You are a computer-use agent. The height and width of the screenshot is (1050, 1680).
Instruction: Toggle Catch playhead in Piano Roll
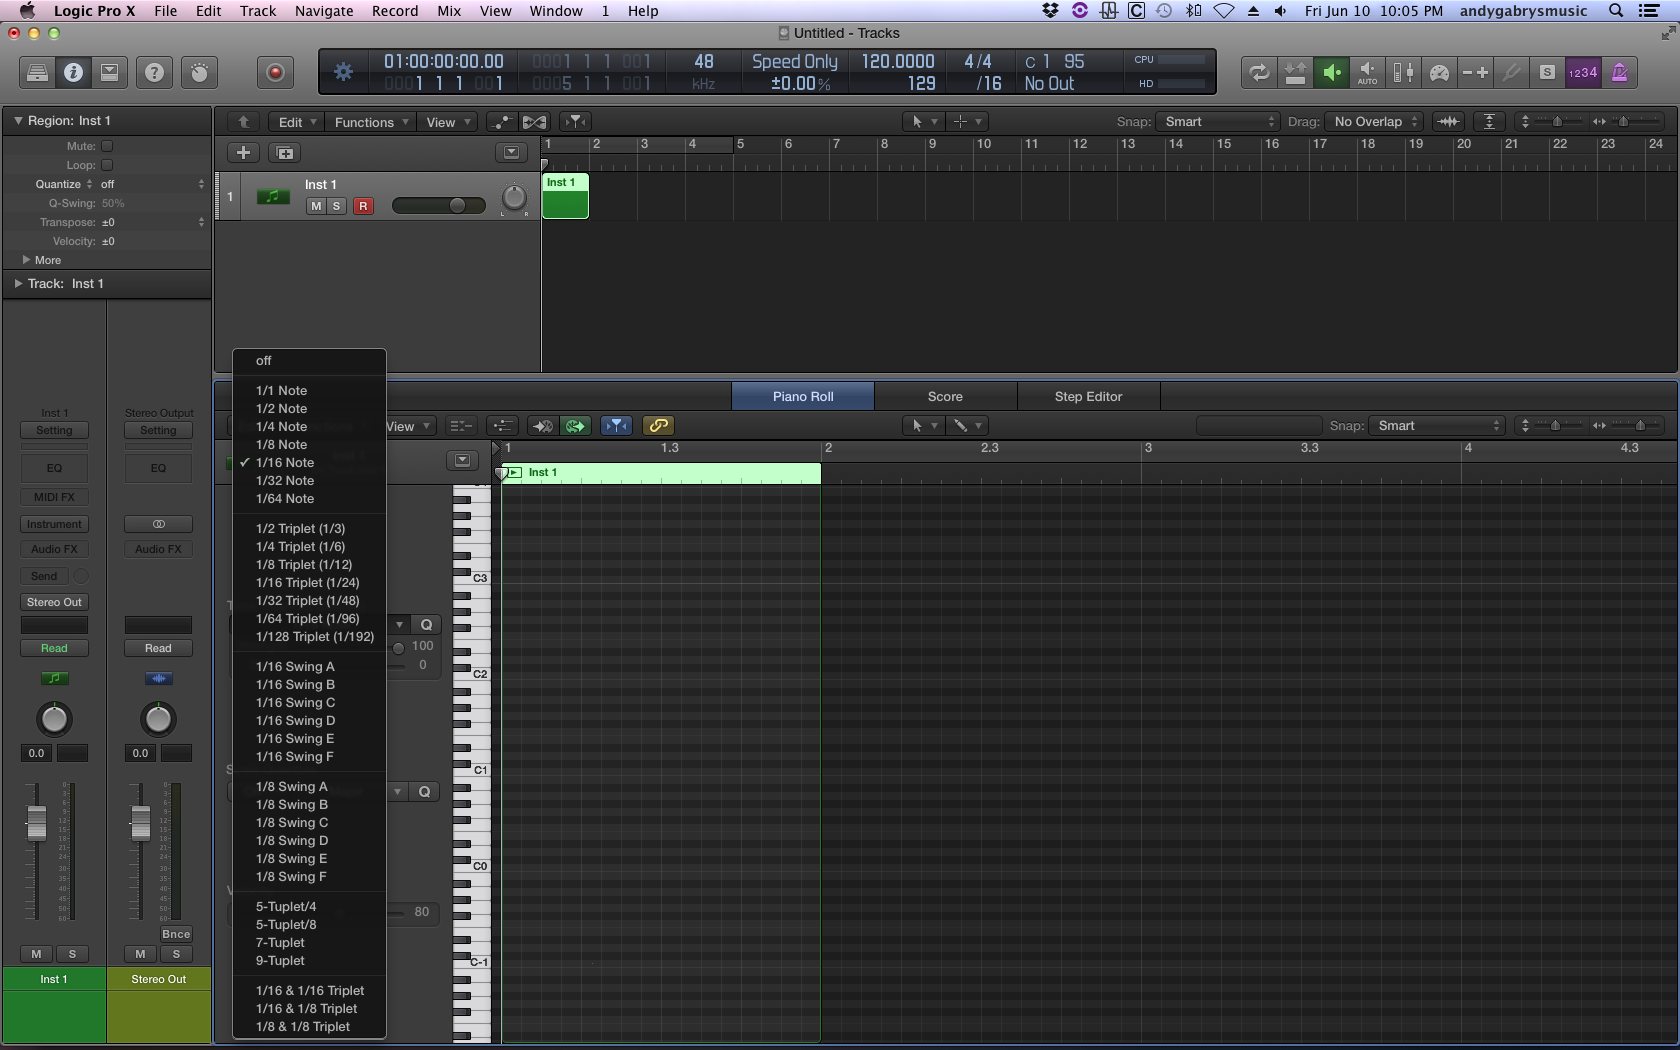click(617, 426)
